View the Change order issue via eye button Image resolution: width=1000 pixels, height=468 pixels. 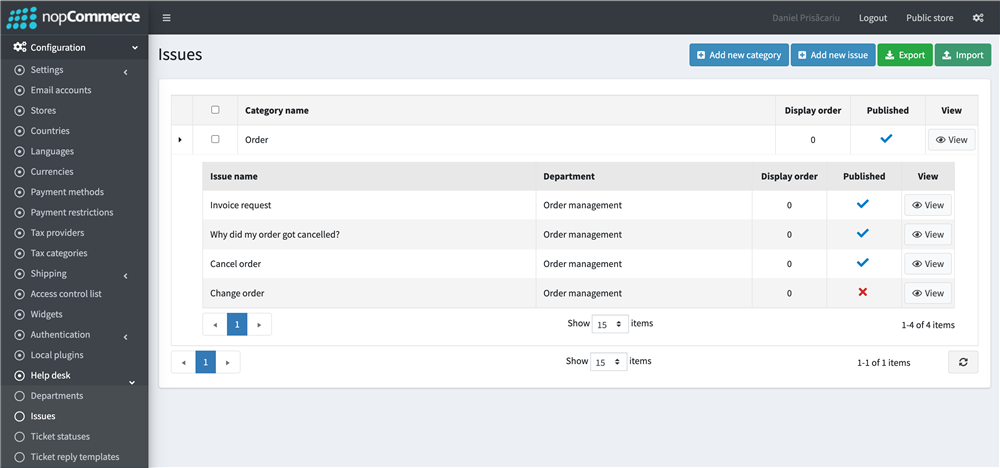[928, 293]
